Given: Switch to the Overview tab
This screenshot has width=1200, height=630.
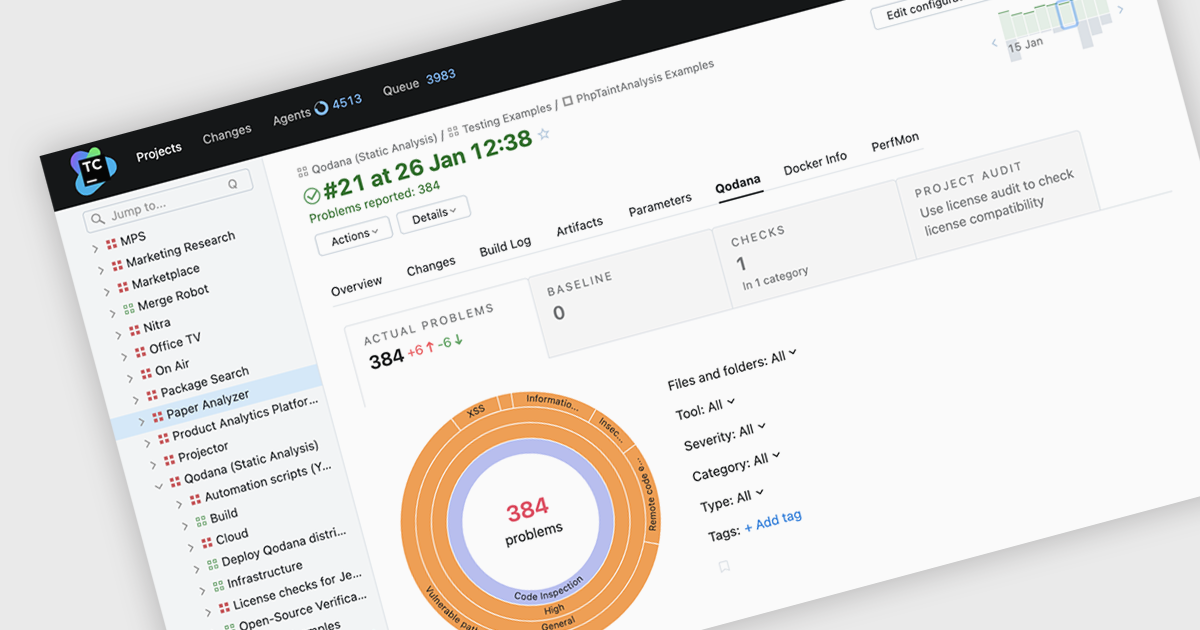Looking at the screenshot, I should [x=357, y=285].
